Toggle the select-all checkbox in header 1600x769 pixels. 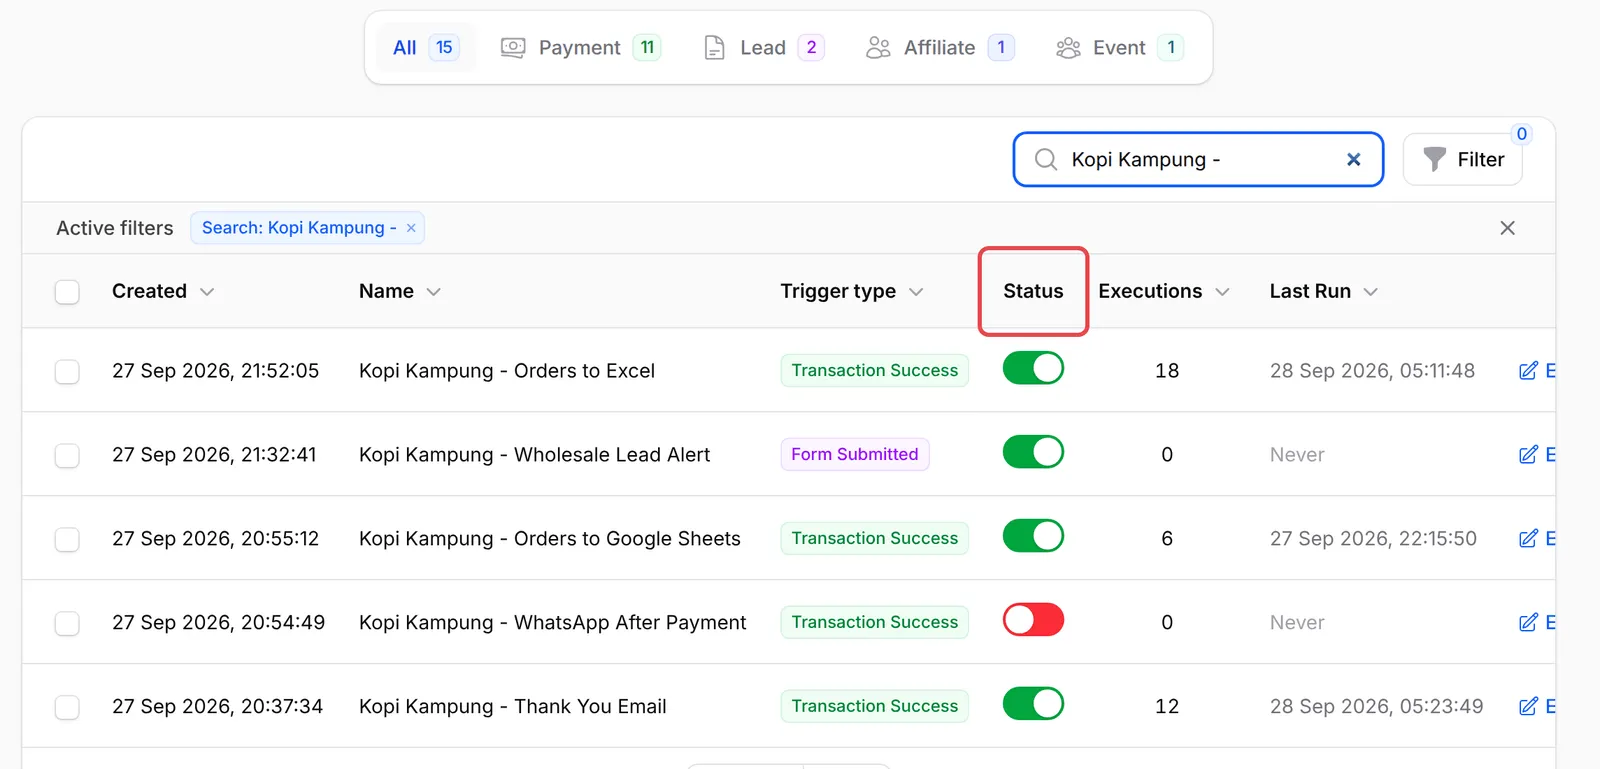(x=67, y=292)
